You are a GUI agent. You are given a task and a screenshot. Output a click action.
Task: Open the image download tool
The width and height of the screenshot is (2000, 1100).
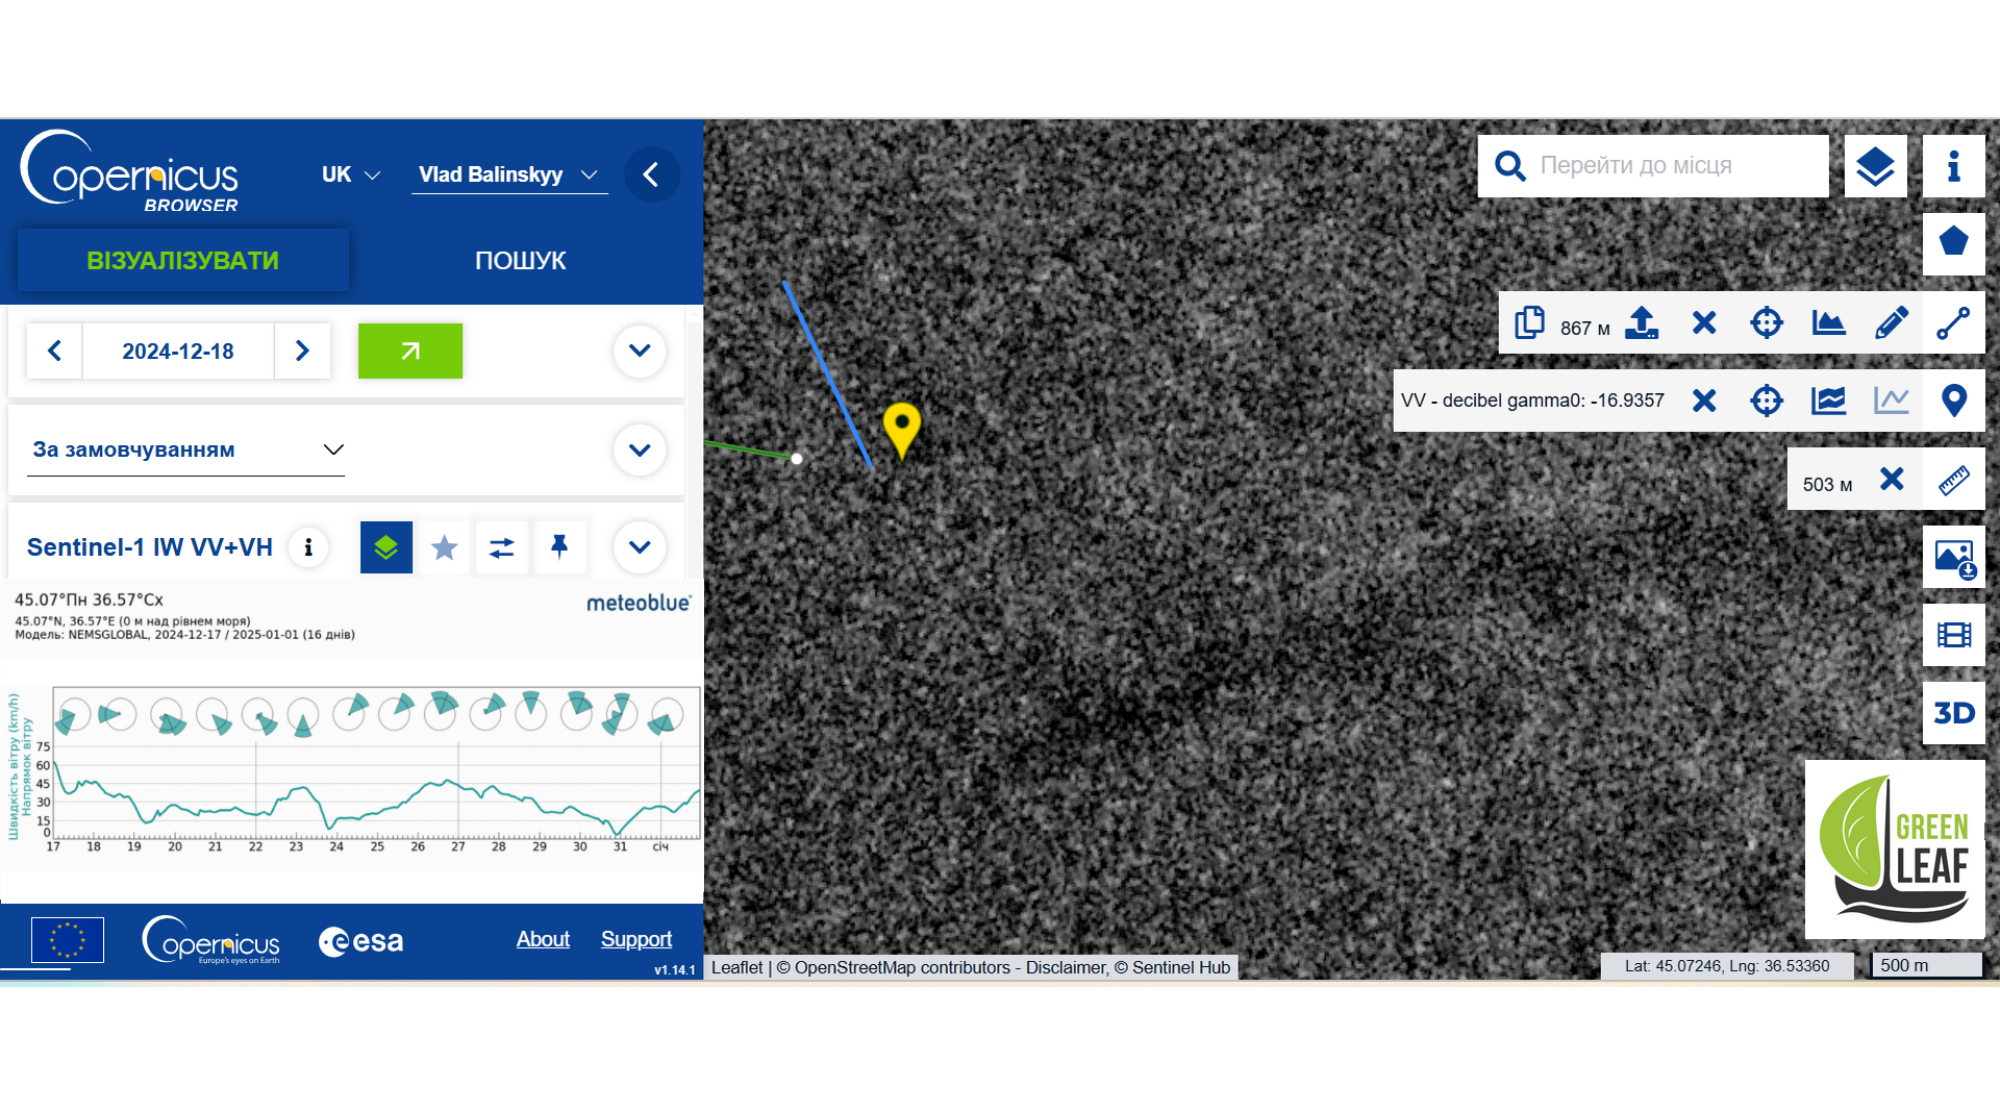tap(1953, 558)
